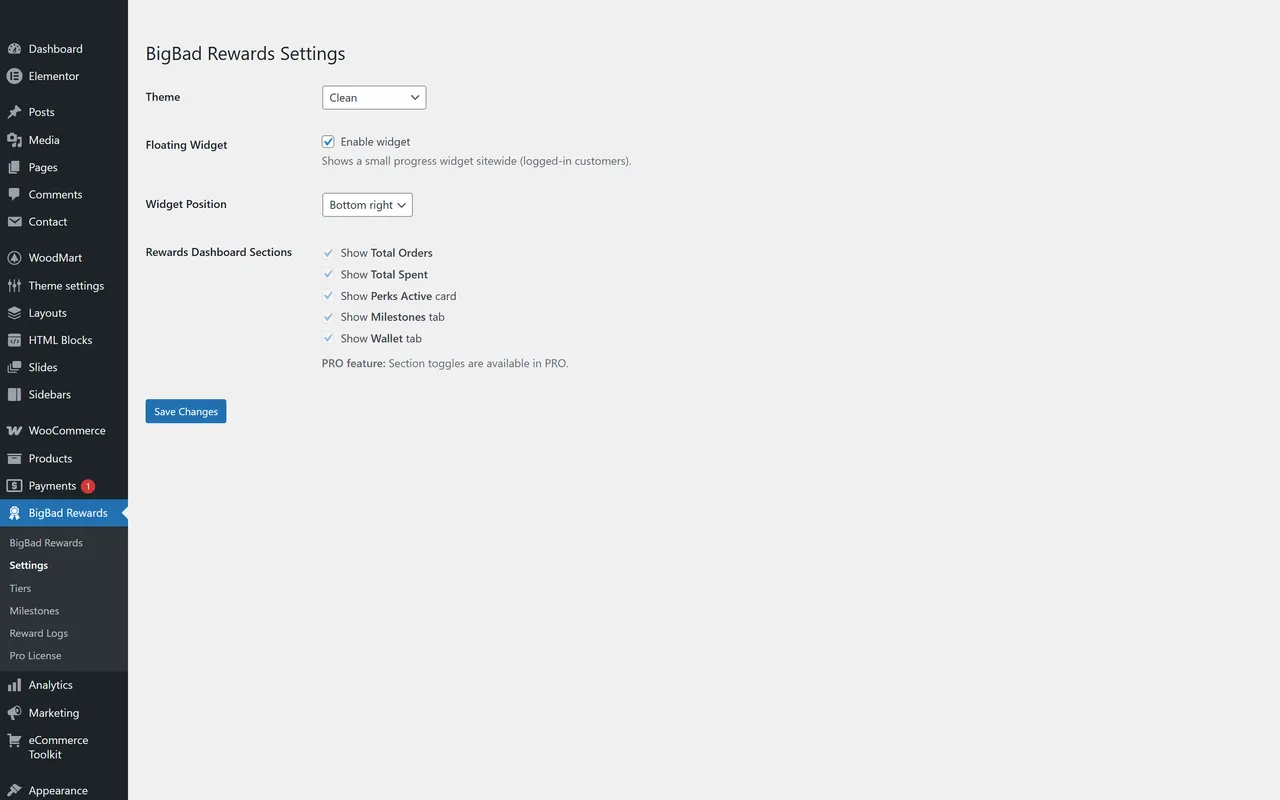Click the Elementor logo icon
1280x800 pixels.
14,76
